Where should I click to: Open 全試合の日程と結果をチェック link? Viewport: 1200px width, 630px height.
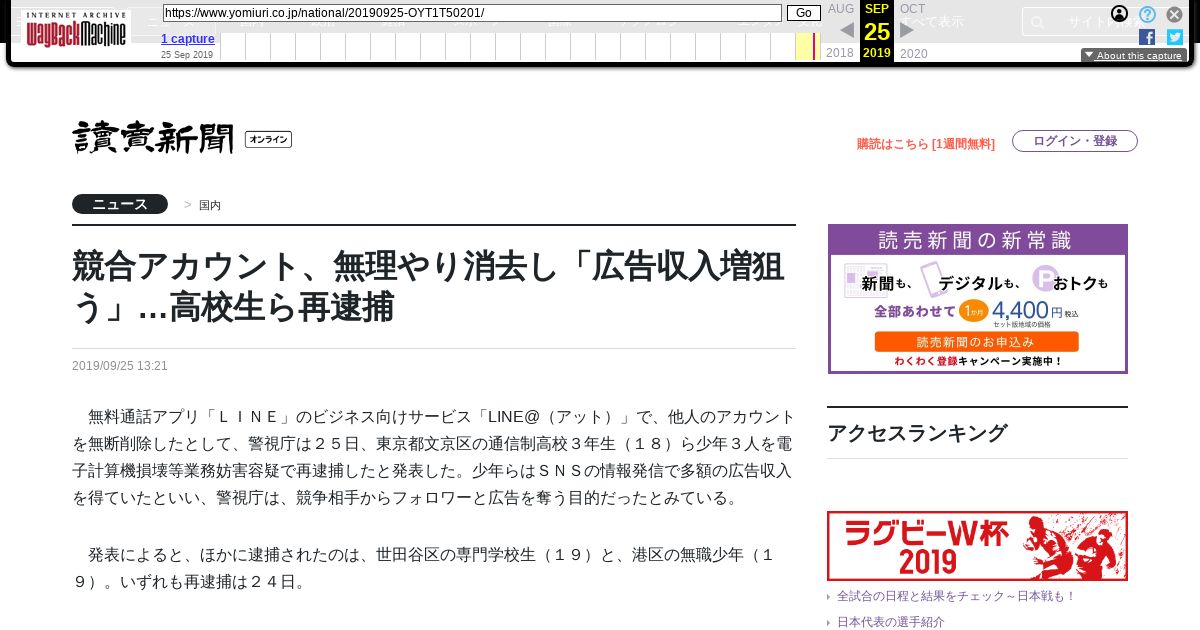click(x=956, y=596)
